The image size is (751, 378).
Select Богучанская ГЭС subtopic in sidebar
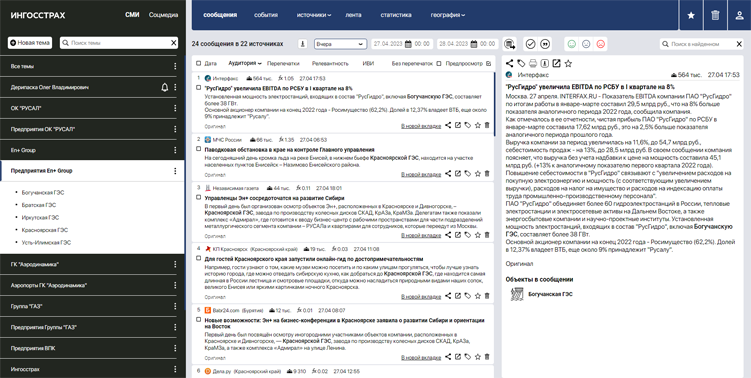tap(43, 193)
